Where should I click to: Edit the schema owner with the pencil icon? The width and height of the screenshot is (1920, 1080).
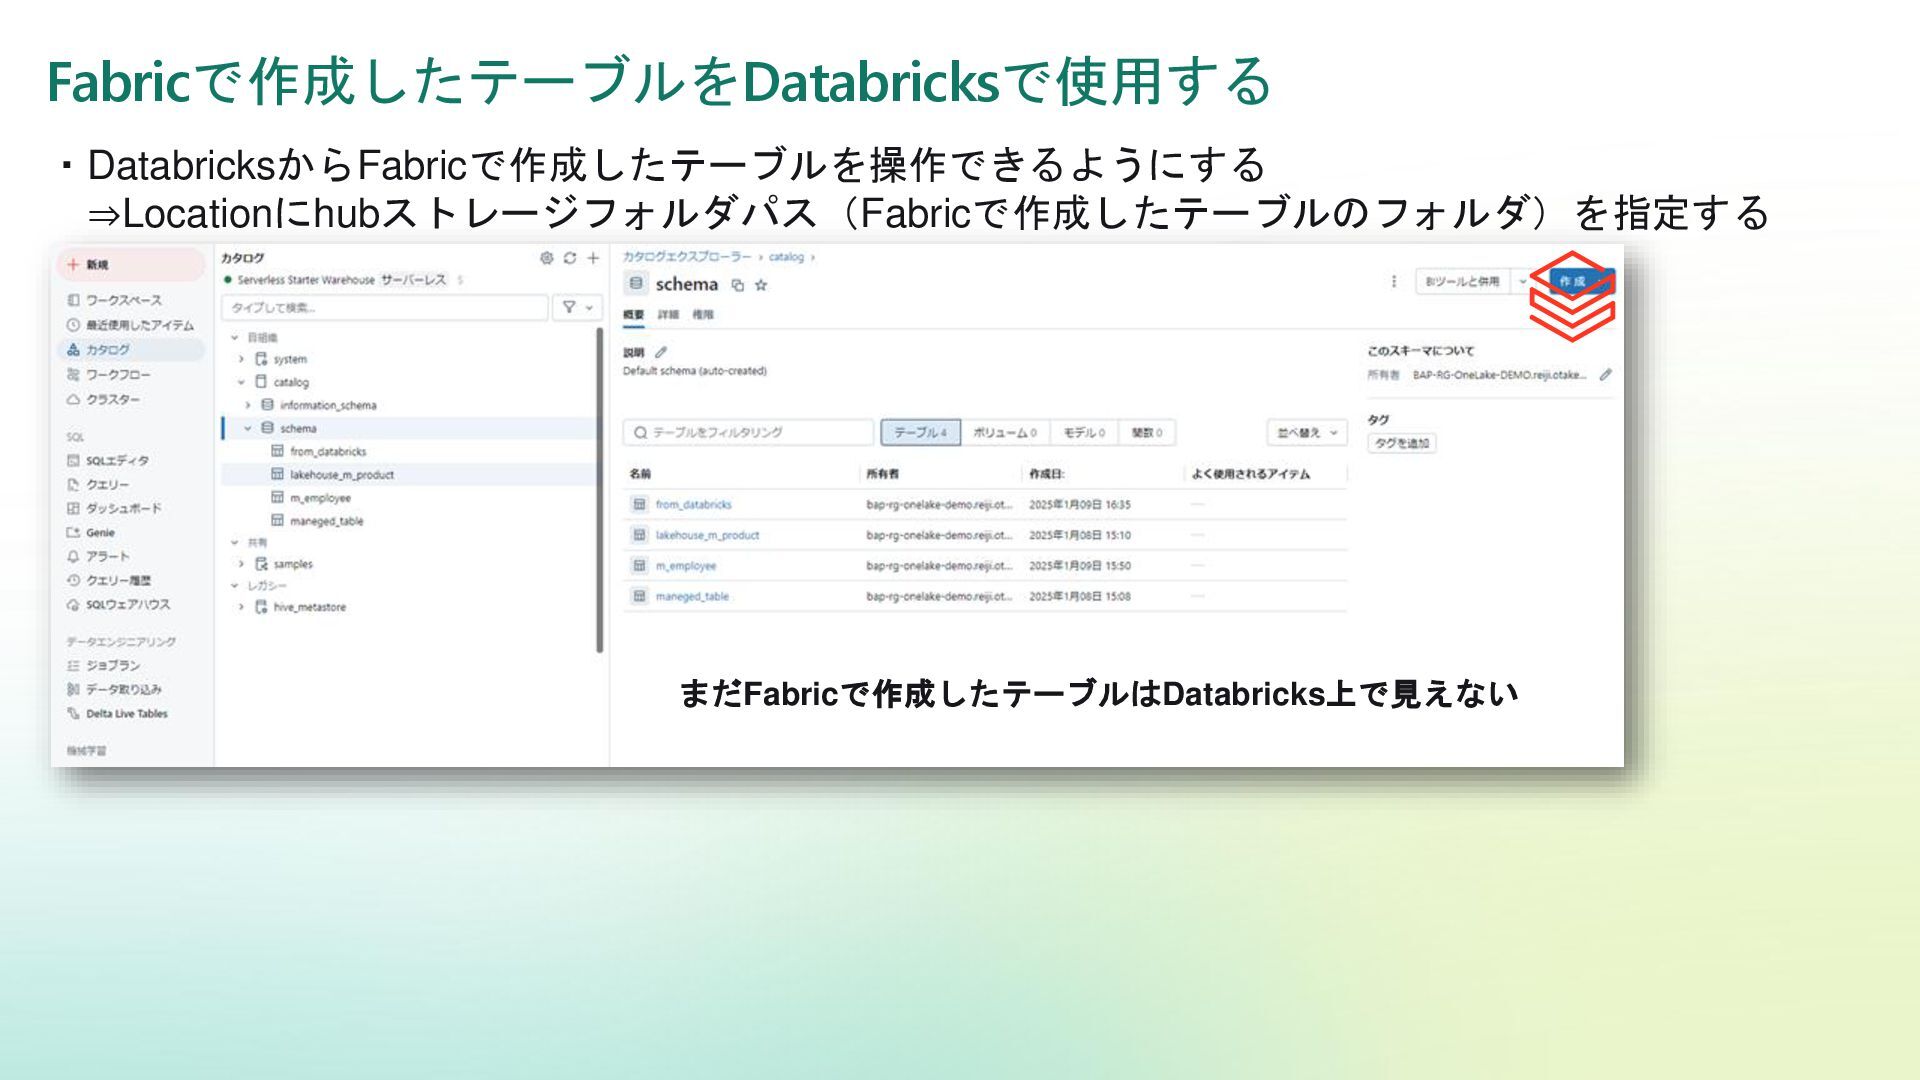[1605, 375]
